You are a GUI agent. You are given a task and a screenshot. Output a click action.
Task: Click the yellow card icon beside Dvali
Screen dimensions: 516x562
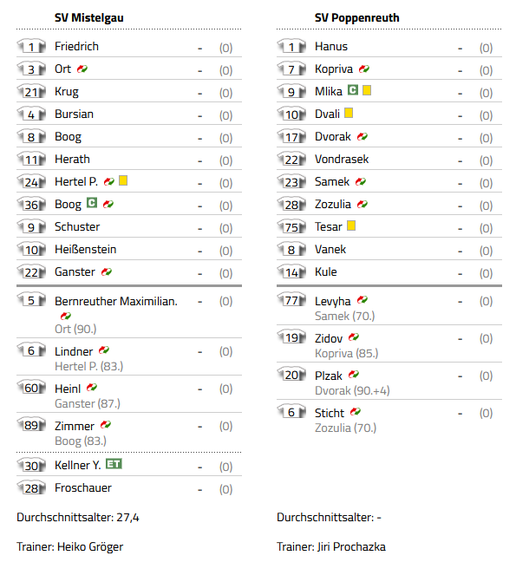349,113
